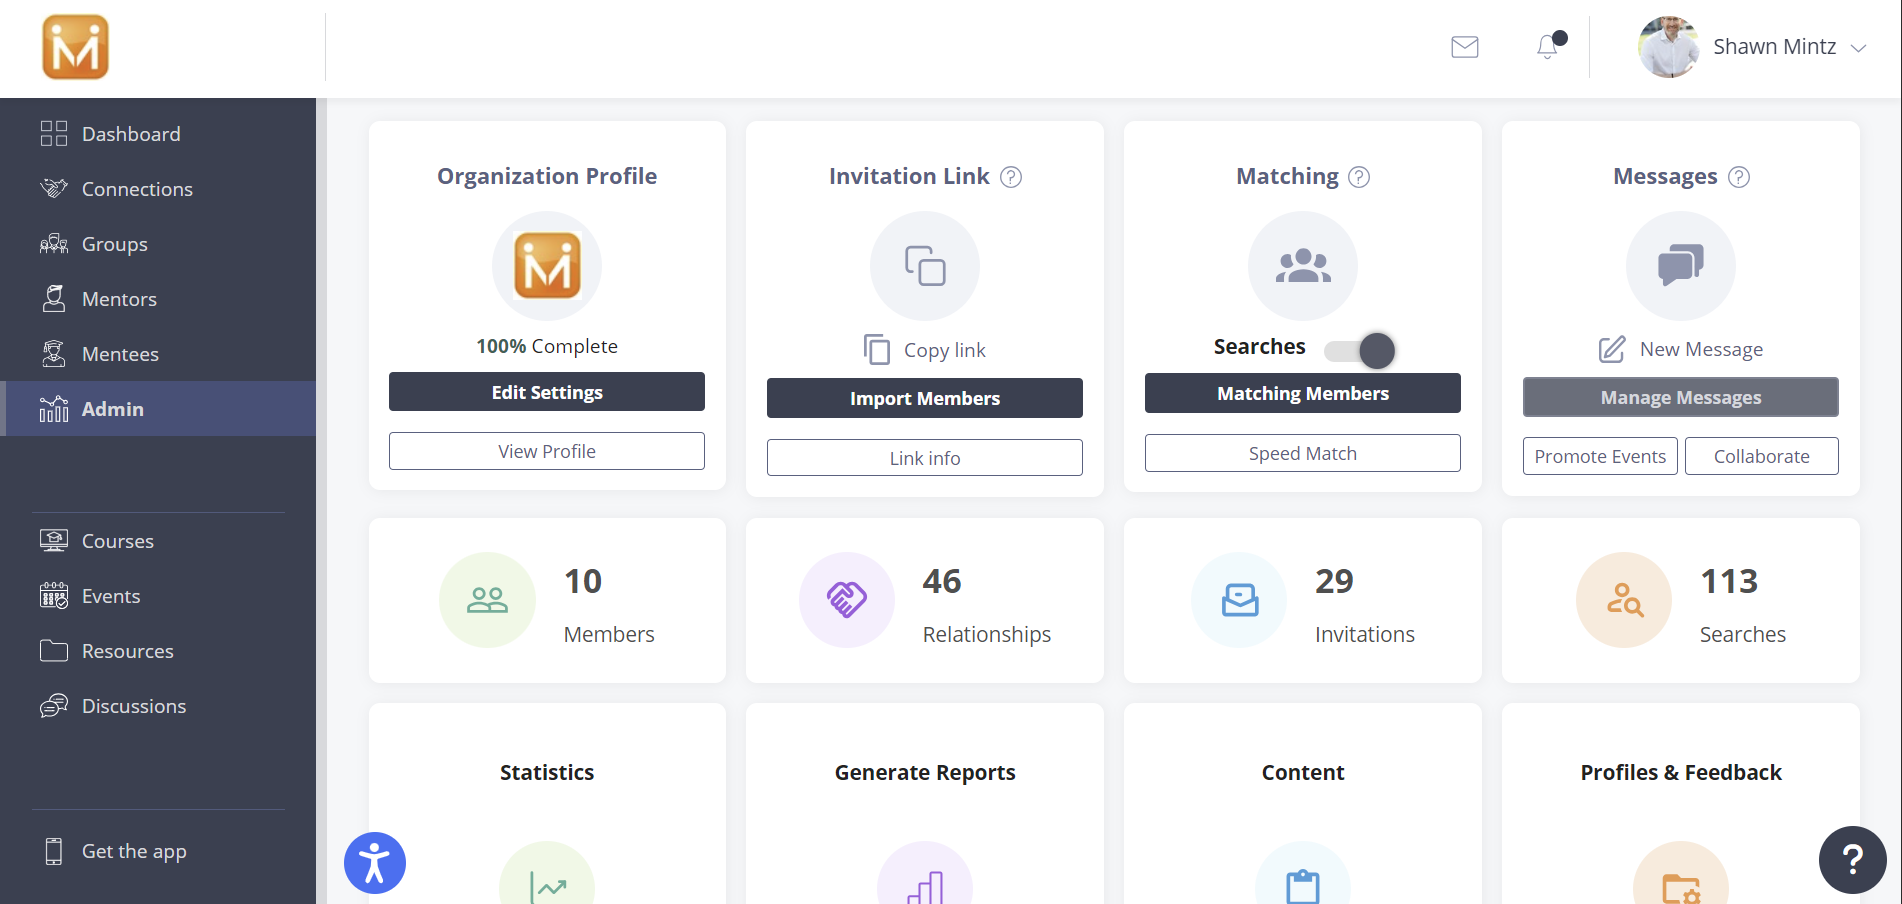Click the Admin building icon
The width and height of the screenshot is (1902, 904).
pos(54,408)
